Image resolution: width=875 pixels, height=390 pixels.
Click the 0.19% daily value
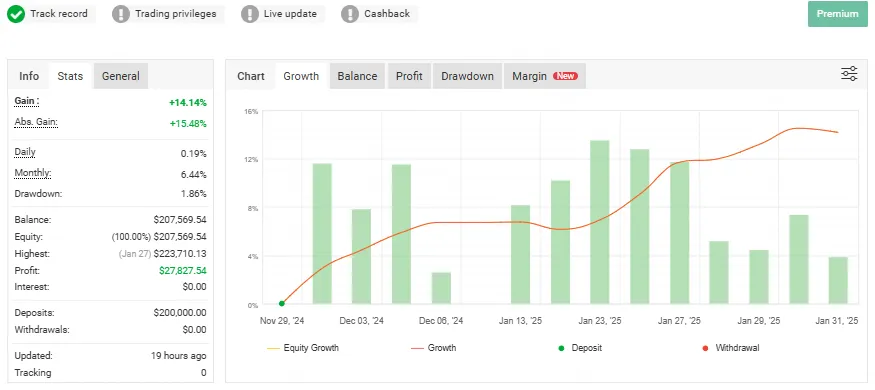[194, 153]
